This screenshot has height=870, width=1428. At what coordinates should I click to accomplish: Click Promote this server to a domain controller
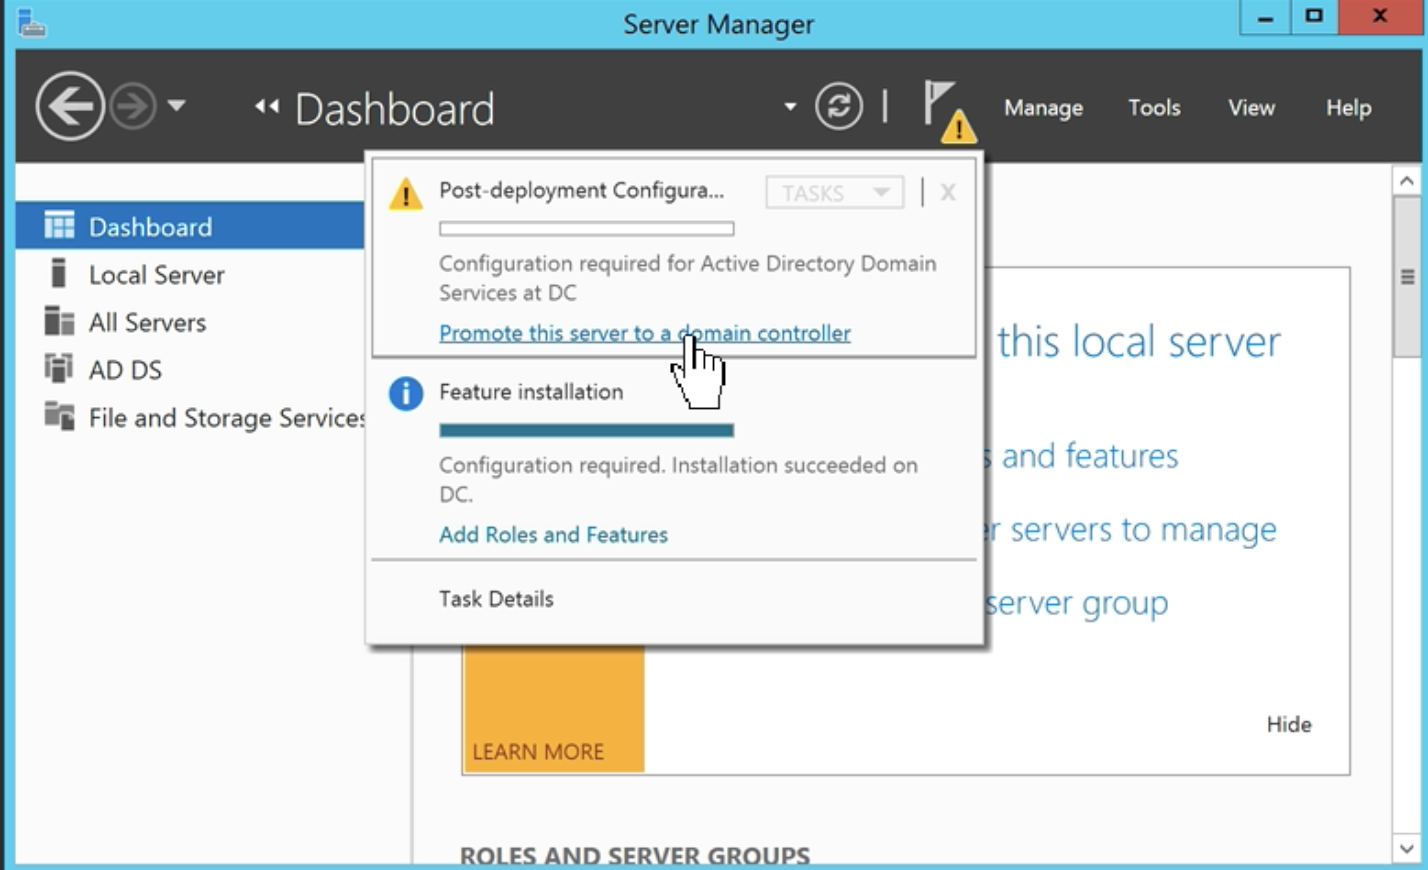point(645,333)
